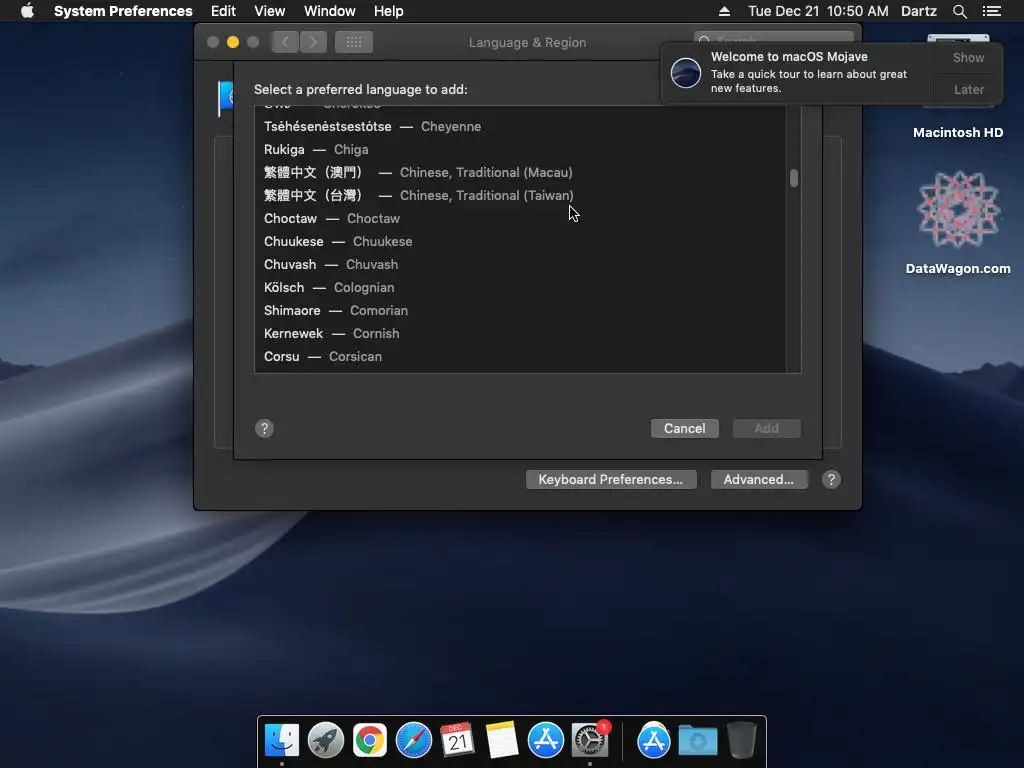The image size is (1024, 768).
Task: Open the View menu
Action: click(270, 11)
